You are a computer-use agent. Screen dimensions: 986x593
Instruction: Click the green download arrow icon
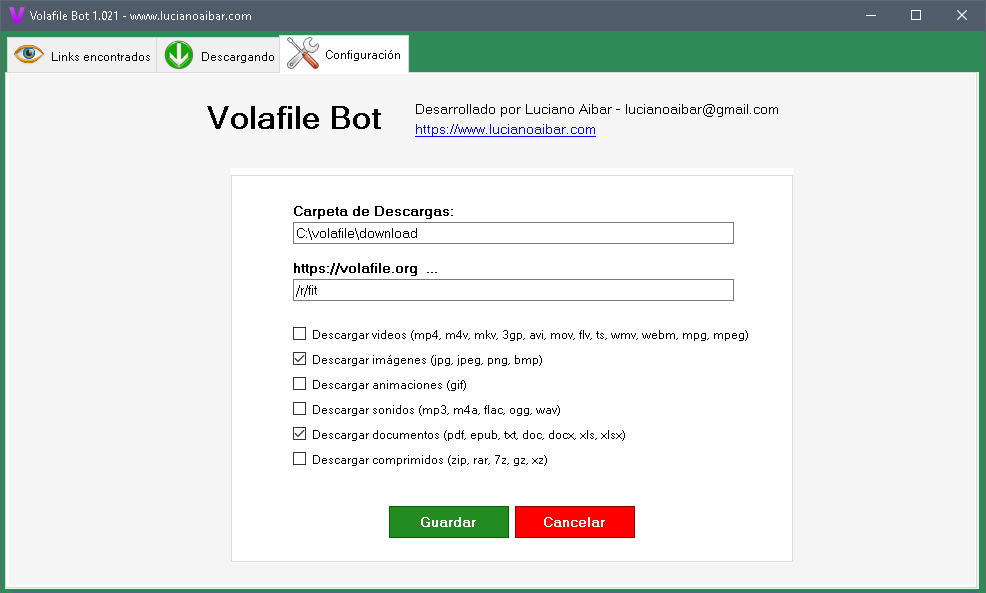[179, 55]
